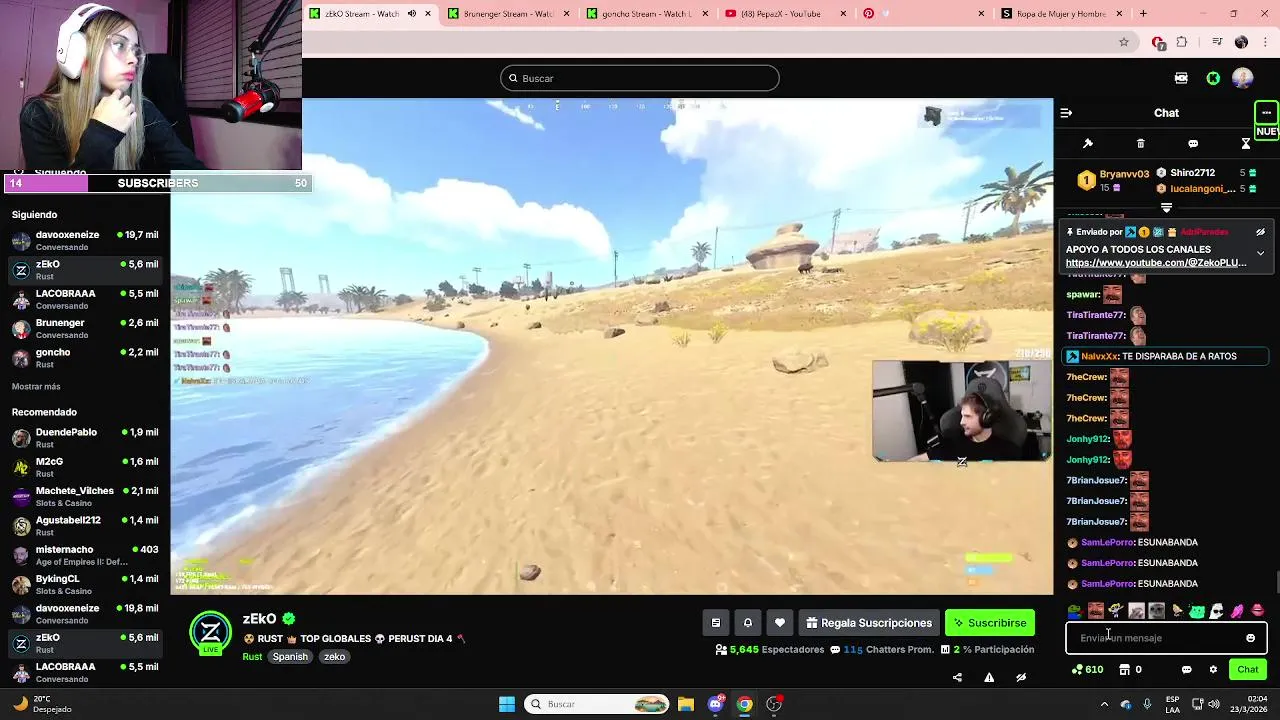Click the PepeLaugh frog emote in quick bar

(x=1074, y=611)
